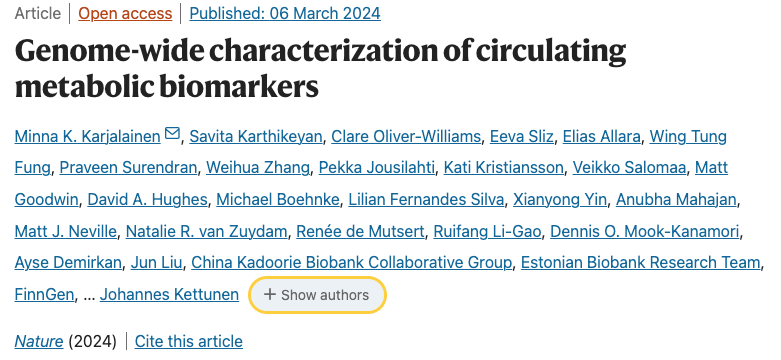The width and height of the screenshot is (781, 360).
Task: Select author Michael Boehnke
Action: pos(277,200)
